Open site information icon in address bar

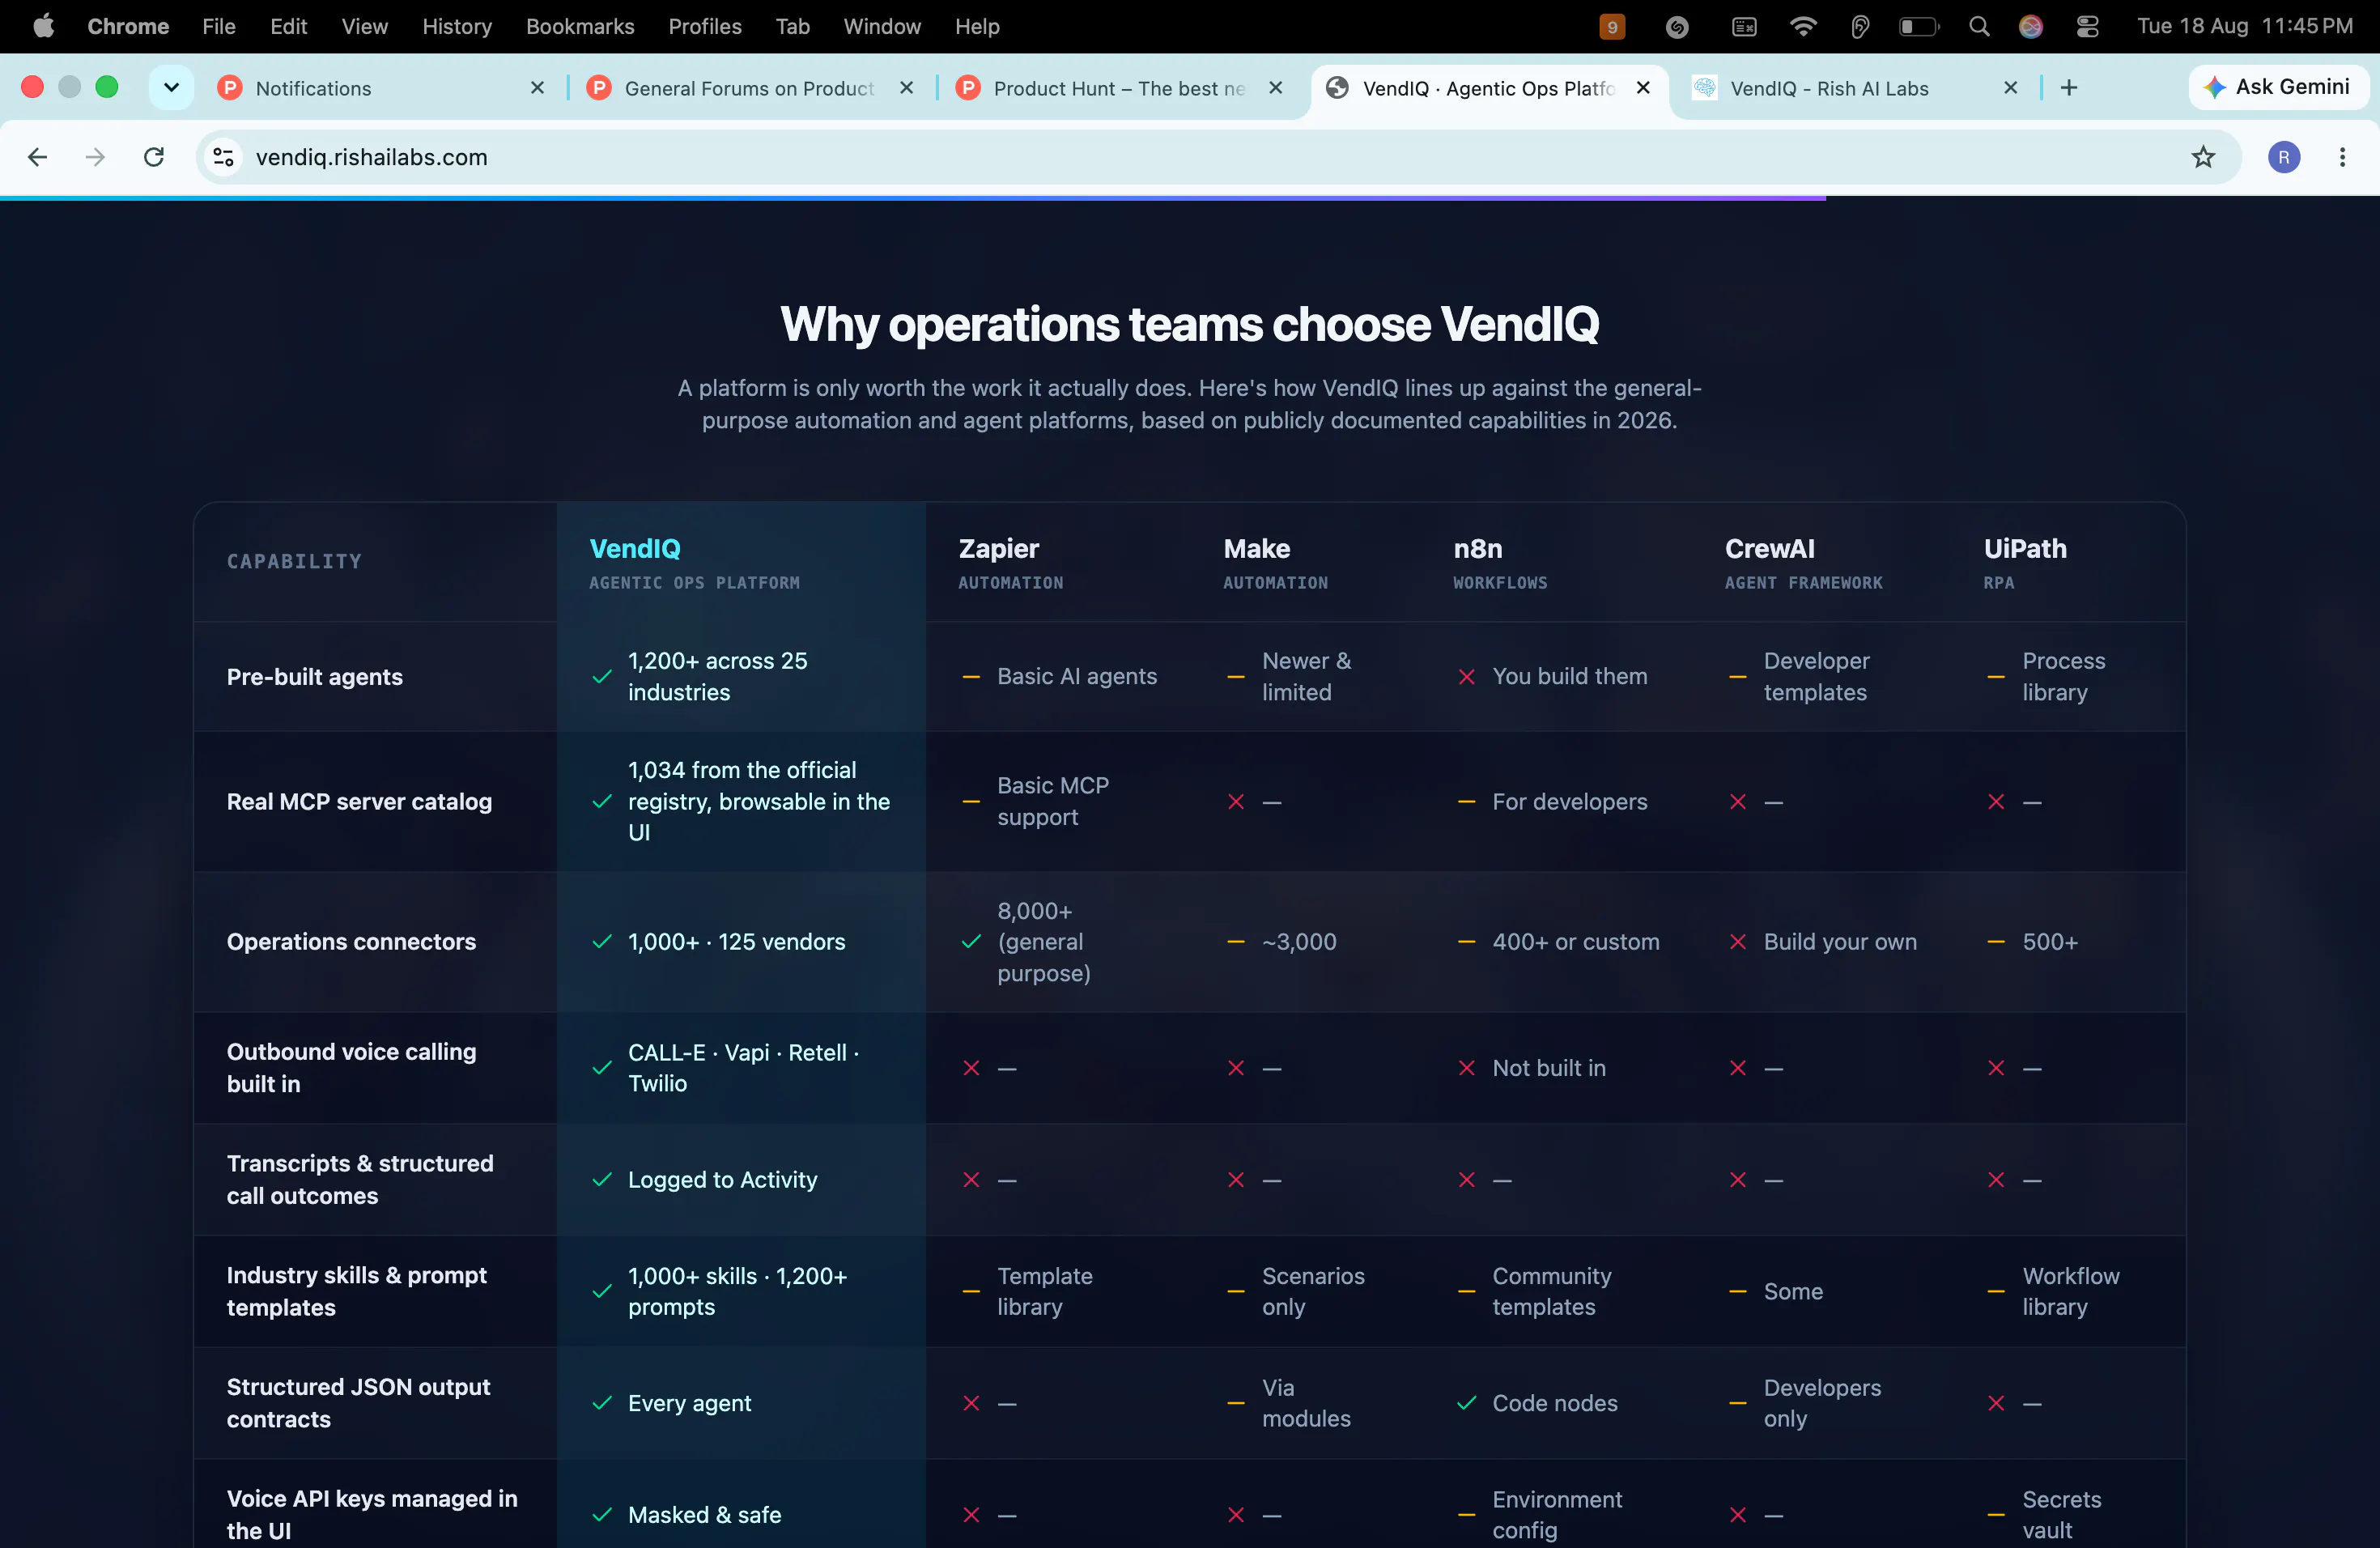[x=224, y=157]
